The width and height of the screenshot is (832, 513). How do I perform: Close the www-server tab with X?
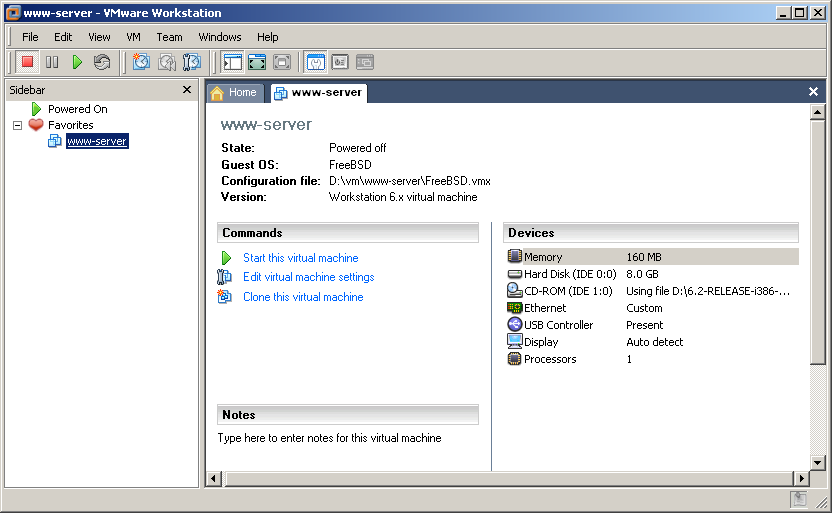point(813,92)
